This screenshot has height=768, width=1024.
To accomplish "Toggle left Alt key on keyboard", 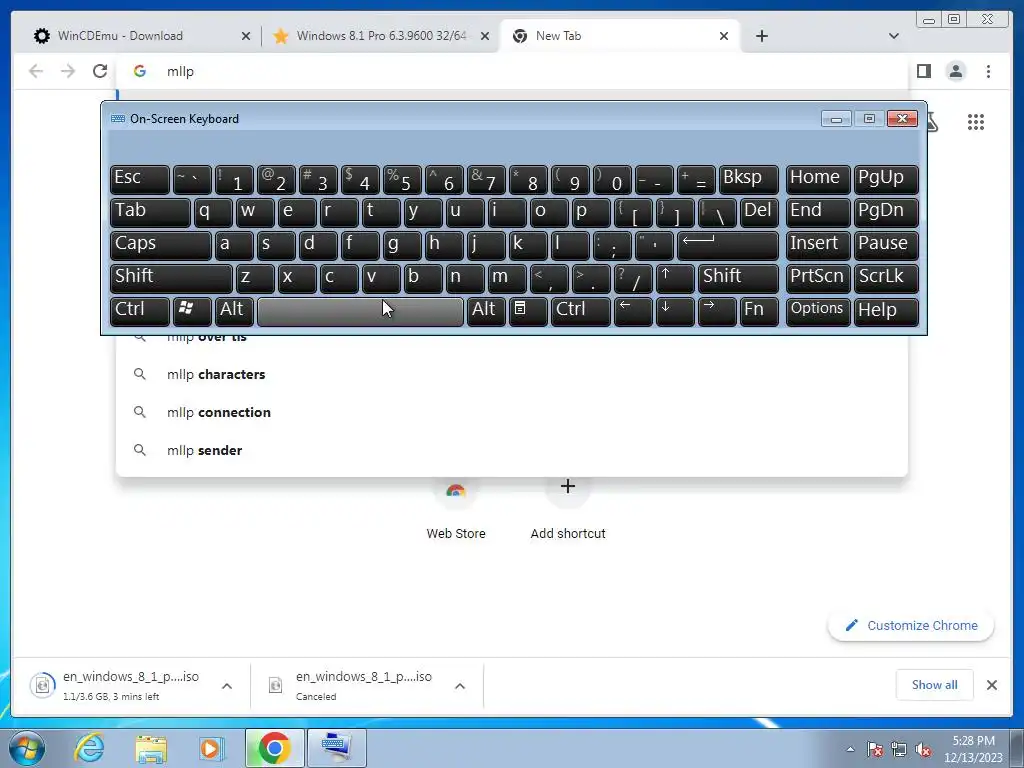I will [234, 311].
